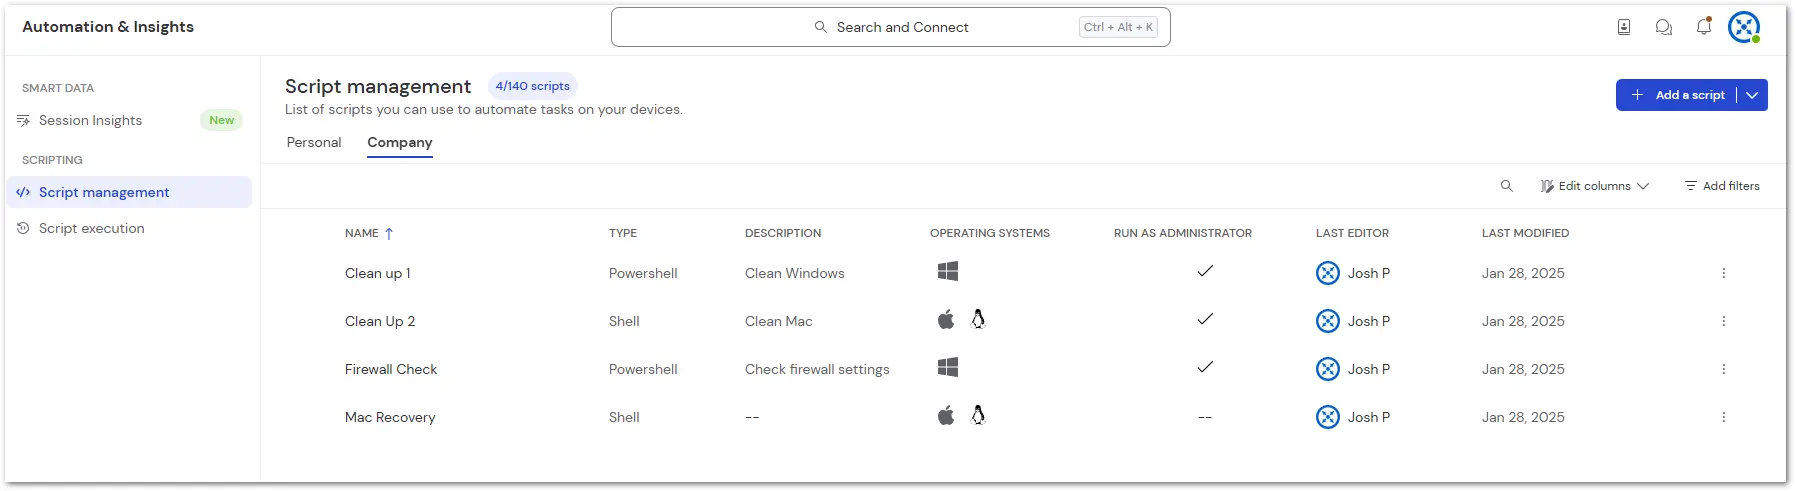
Task: Click Josh P avatar in Firewall Check row
Action: (1328, 369)
